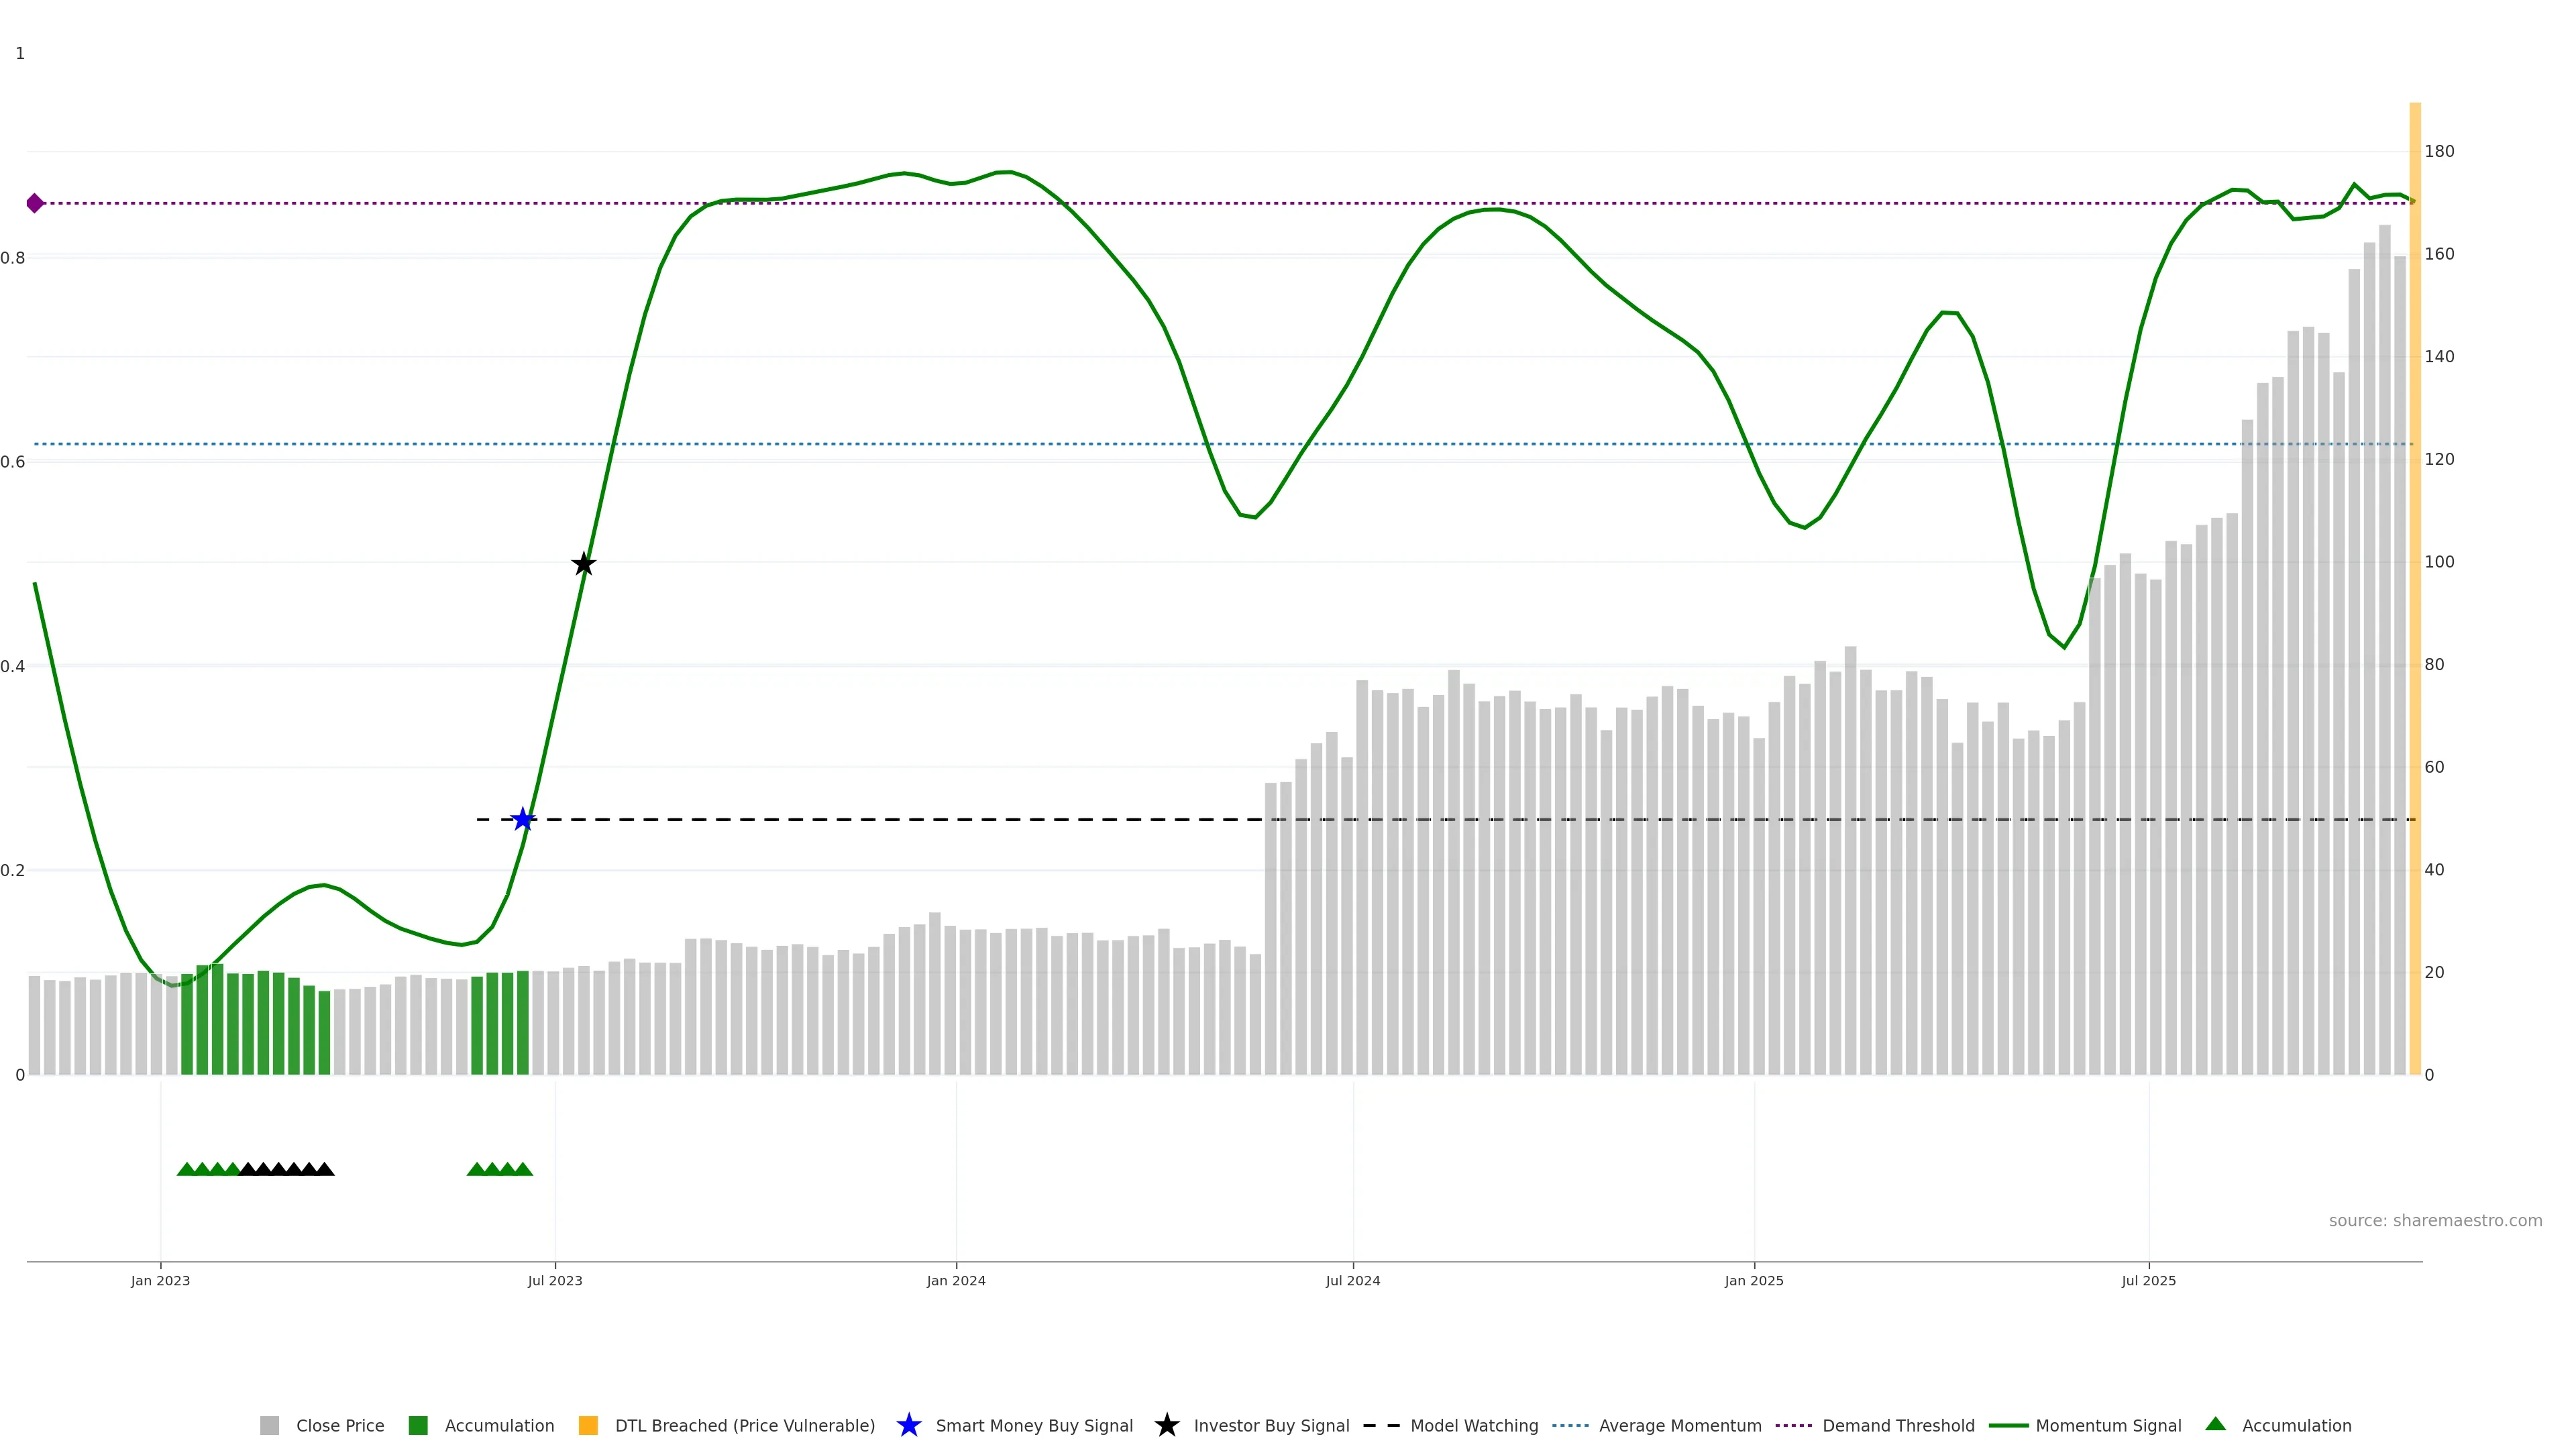Click the blue Smart Money Buy star on chart
This screenshot has height=1449, width=2576.
coord(523,820)
